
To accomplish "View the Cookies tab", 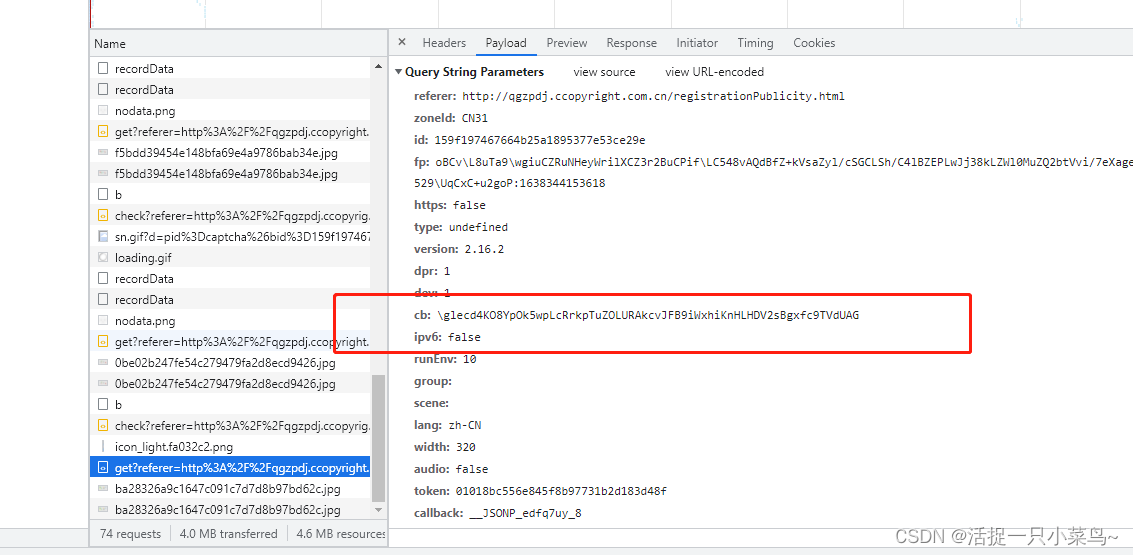I will point(814,43).
